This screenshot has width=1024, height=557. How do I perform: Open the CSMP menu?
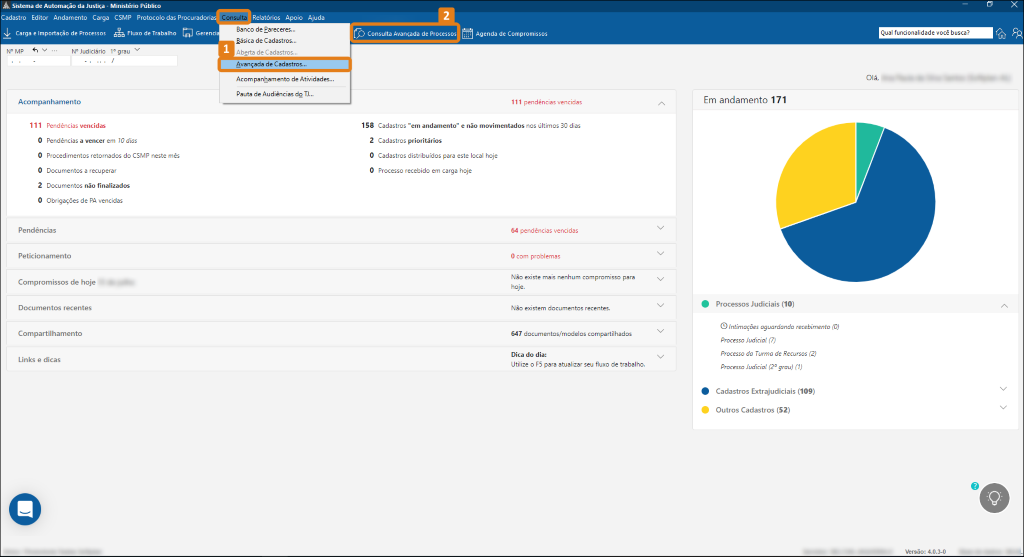coord(123,18)
